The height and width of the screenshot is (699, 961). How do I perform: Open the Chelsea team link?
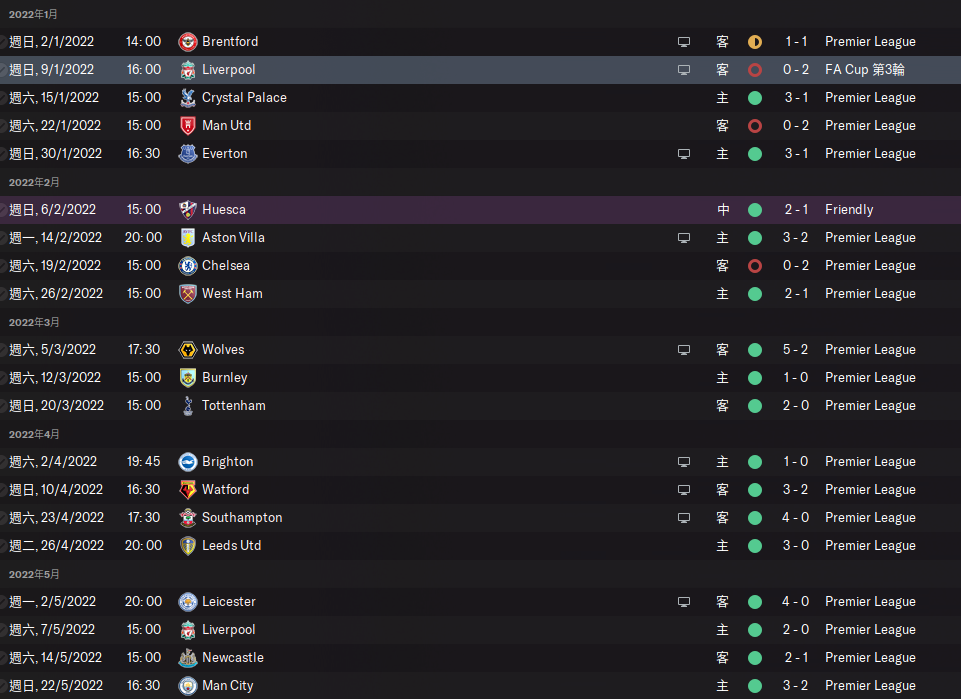coord(226,266)
